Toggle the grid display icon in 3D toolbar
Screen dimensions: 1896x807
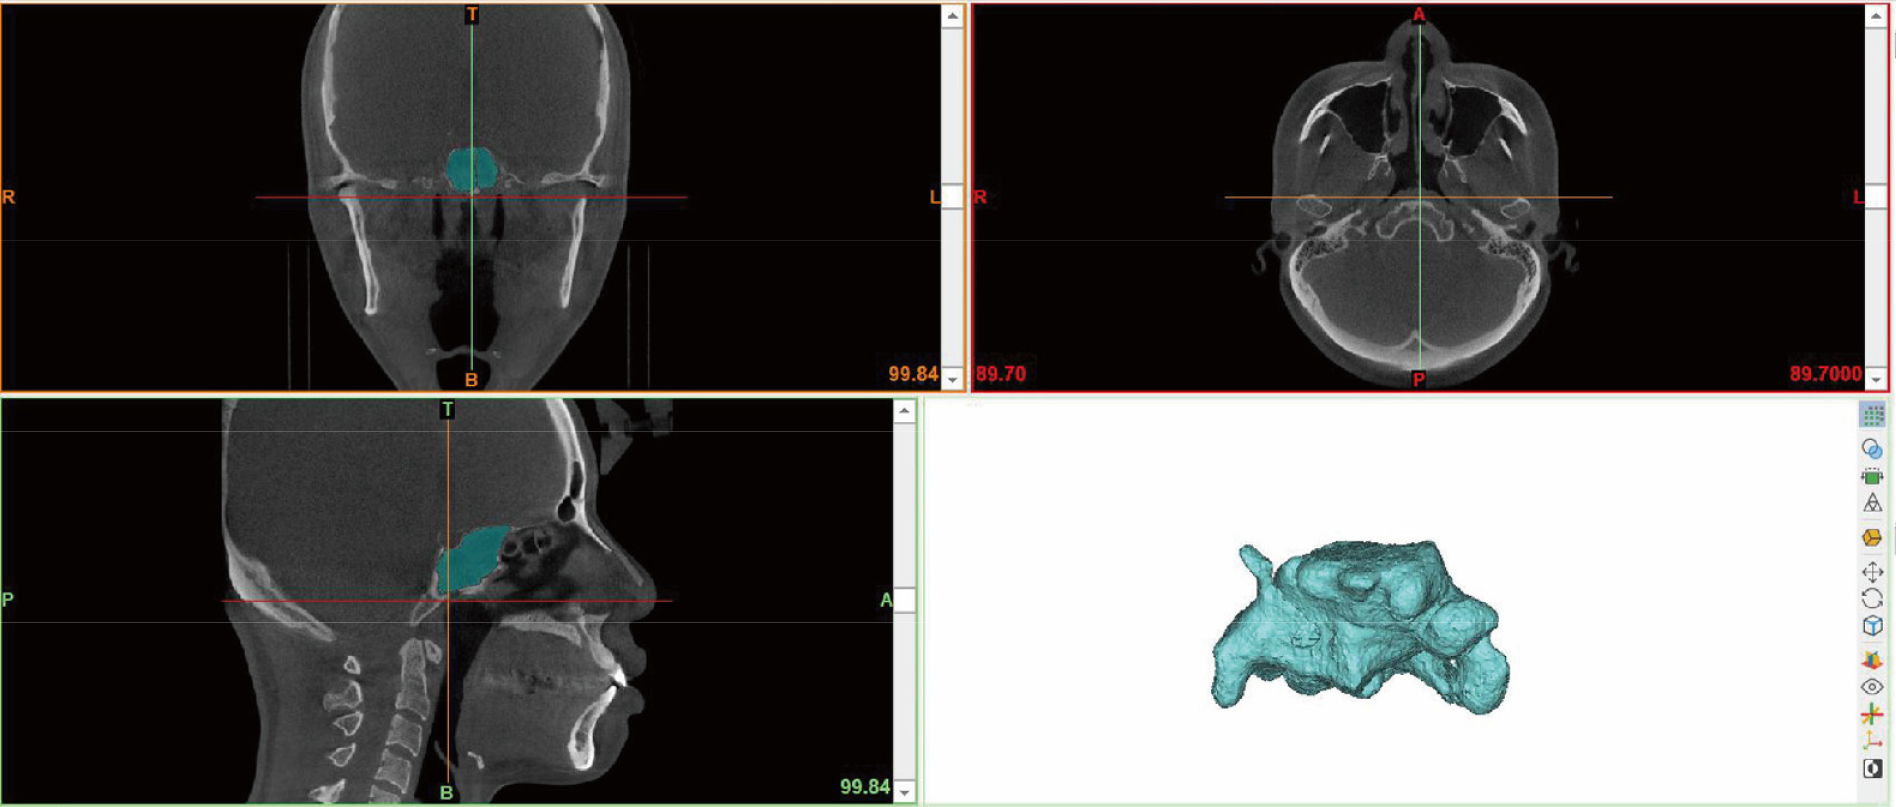point(1872,414)
